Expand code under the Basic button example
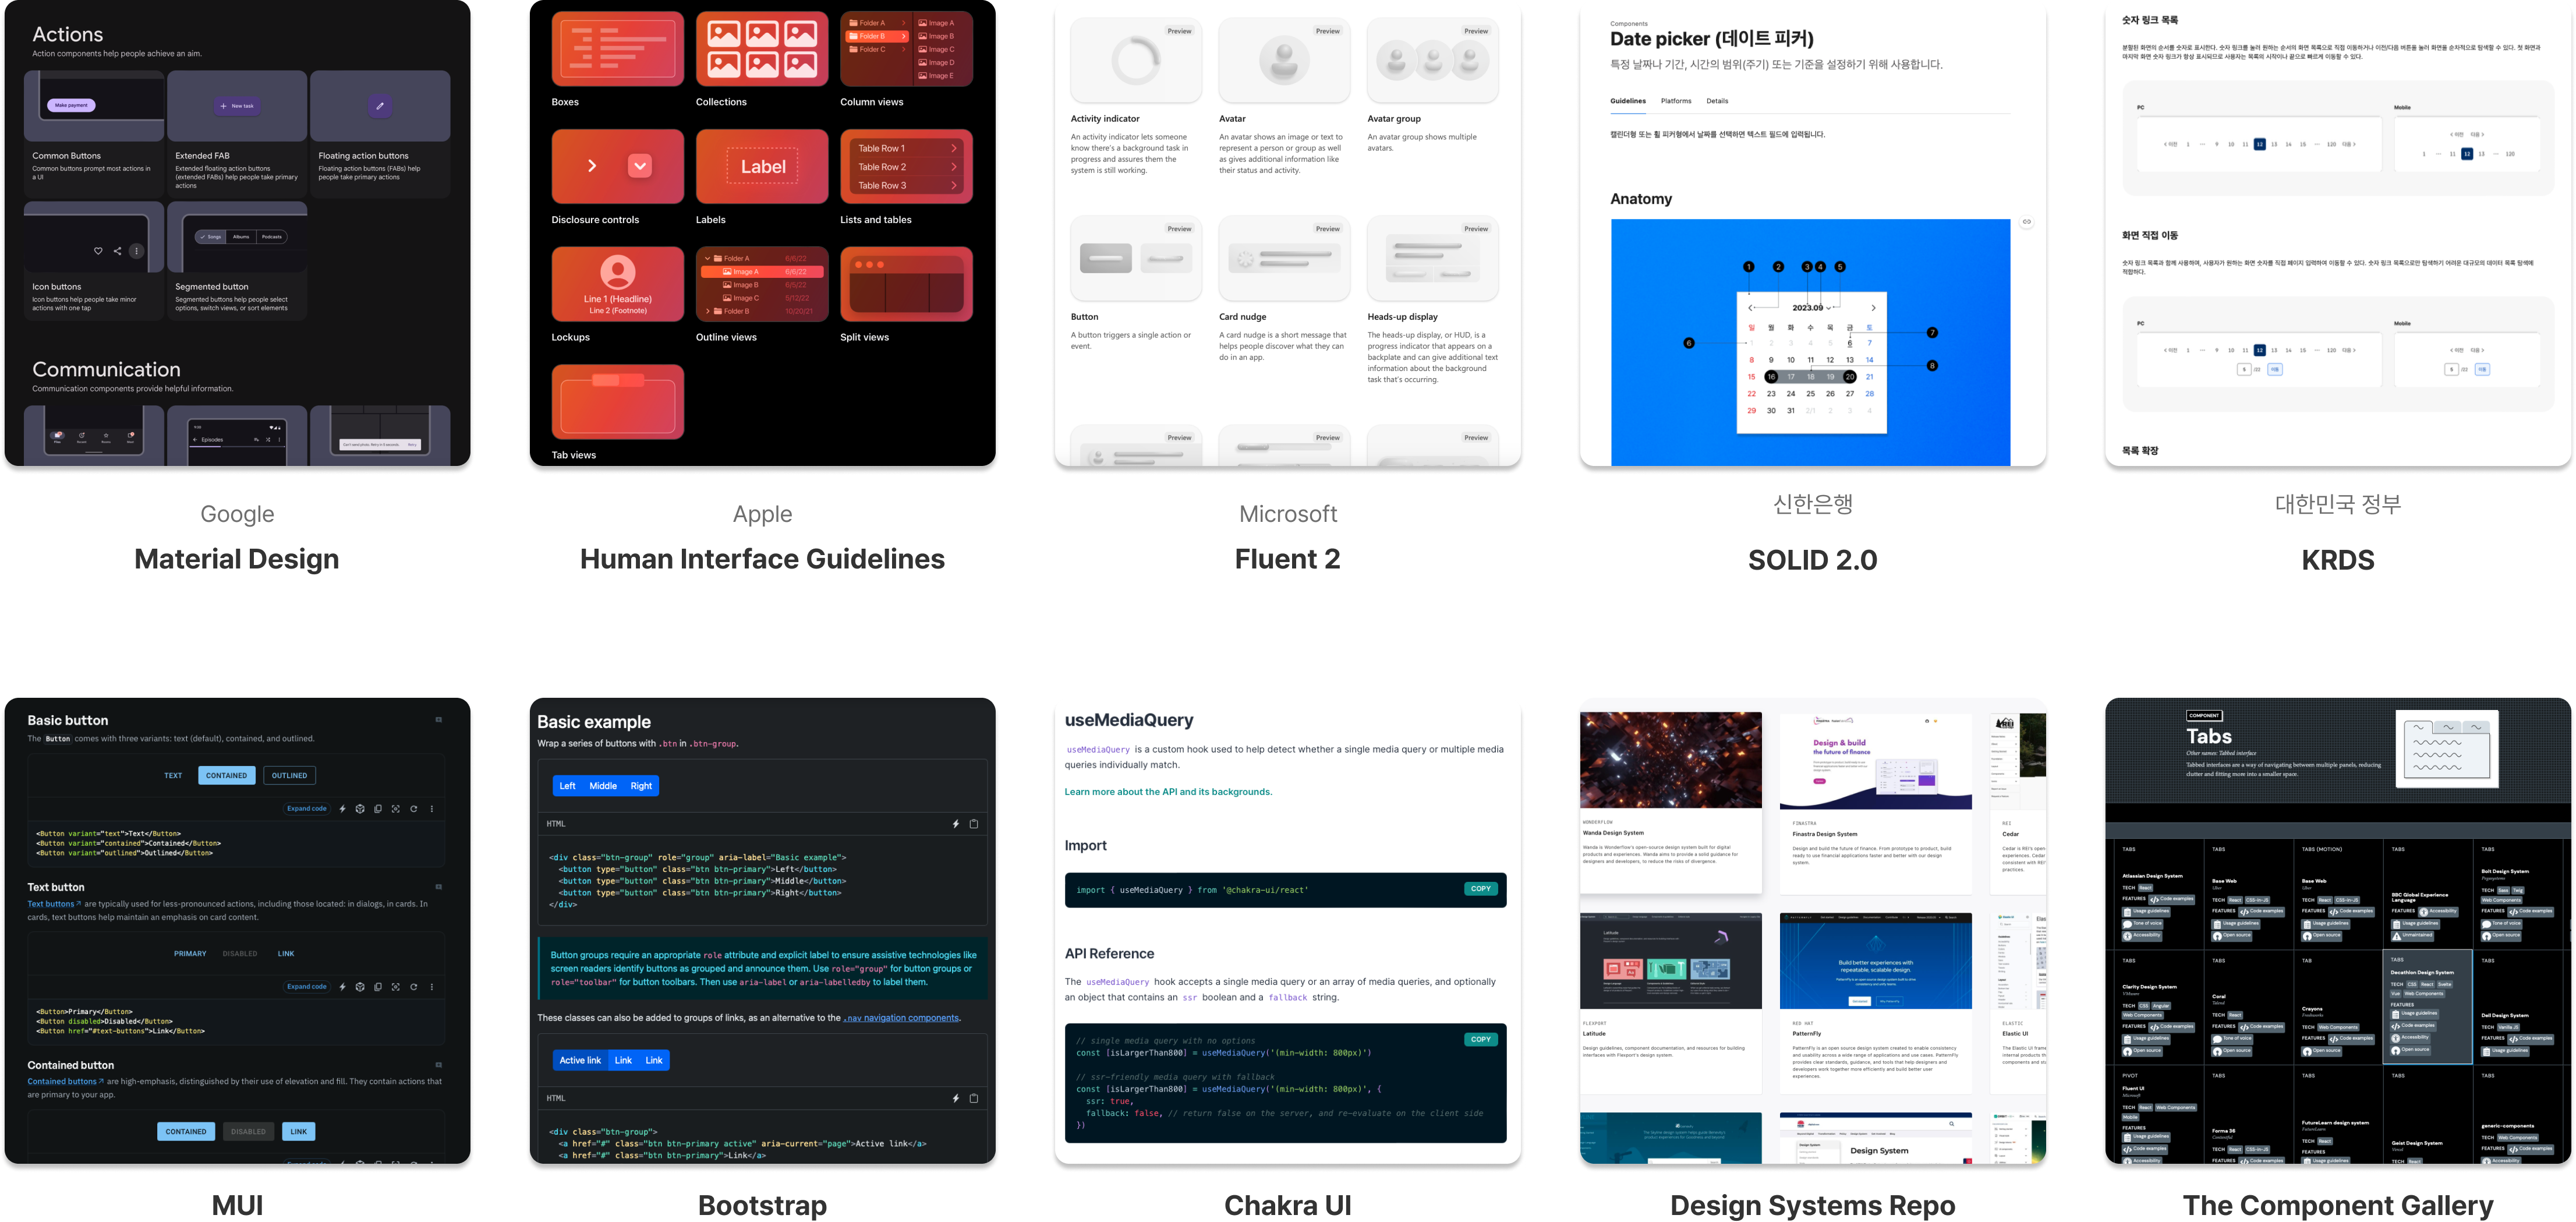Screen dimensions: 2576x1222 (x=307, y=809)
